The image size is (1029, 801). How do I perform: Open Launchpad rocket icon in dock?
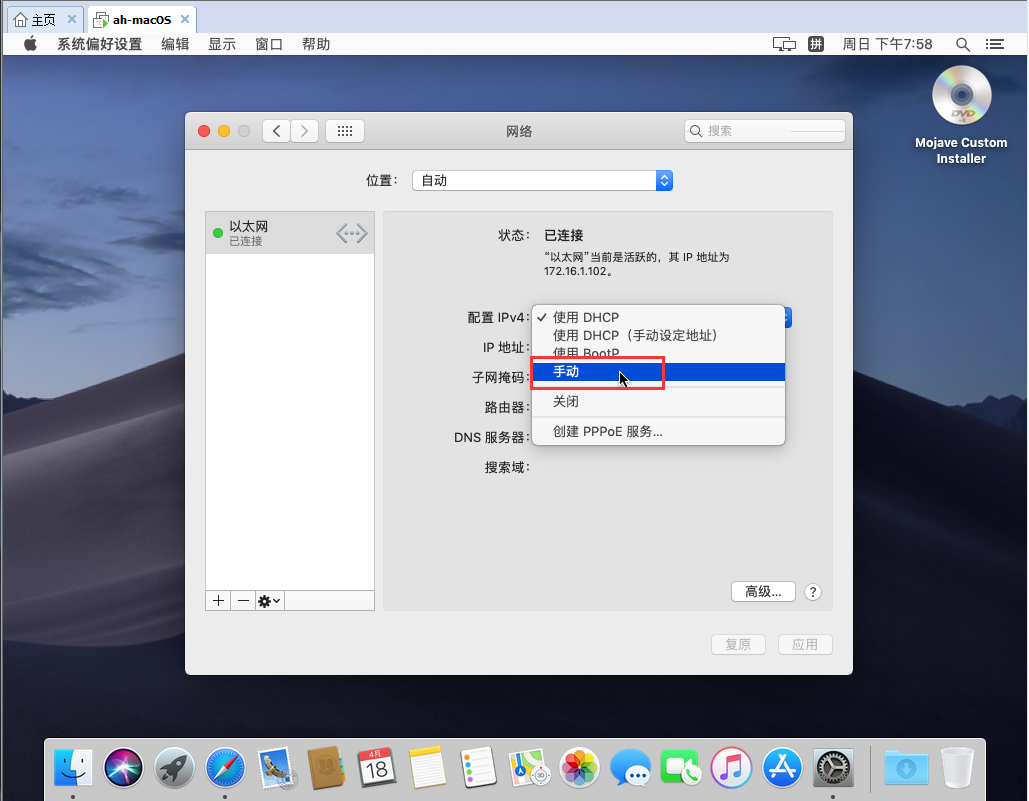pyautogui.click(x=175, y=768)
